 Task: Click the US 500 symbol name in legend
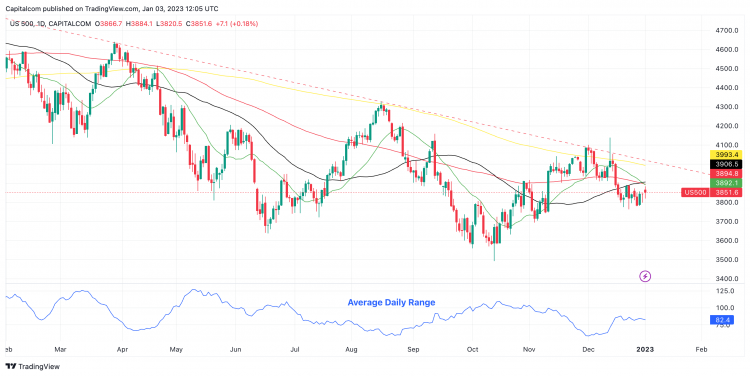coord(22,23)
